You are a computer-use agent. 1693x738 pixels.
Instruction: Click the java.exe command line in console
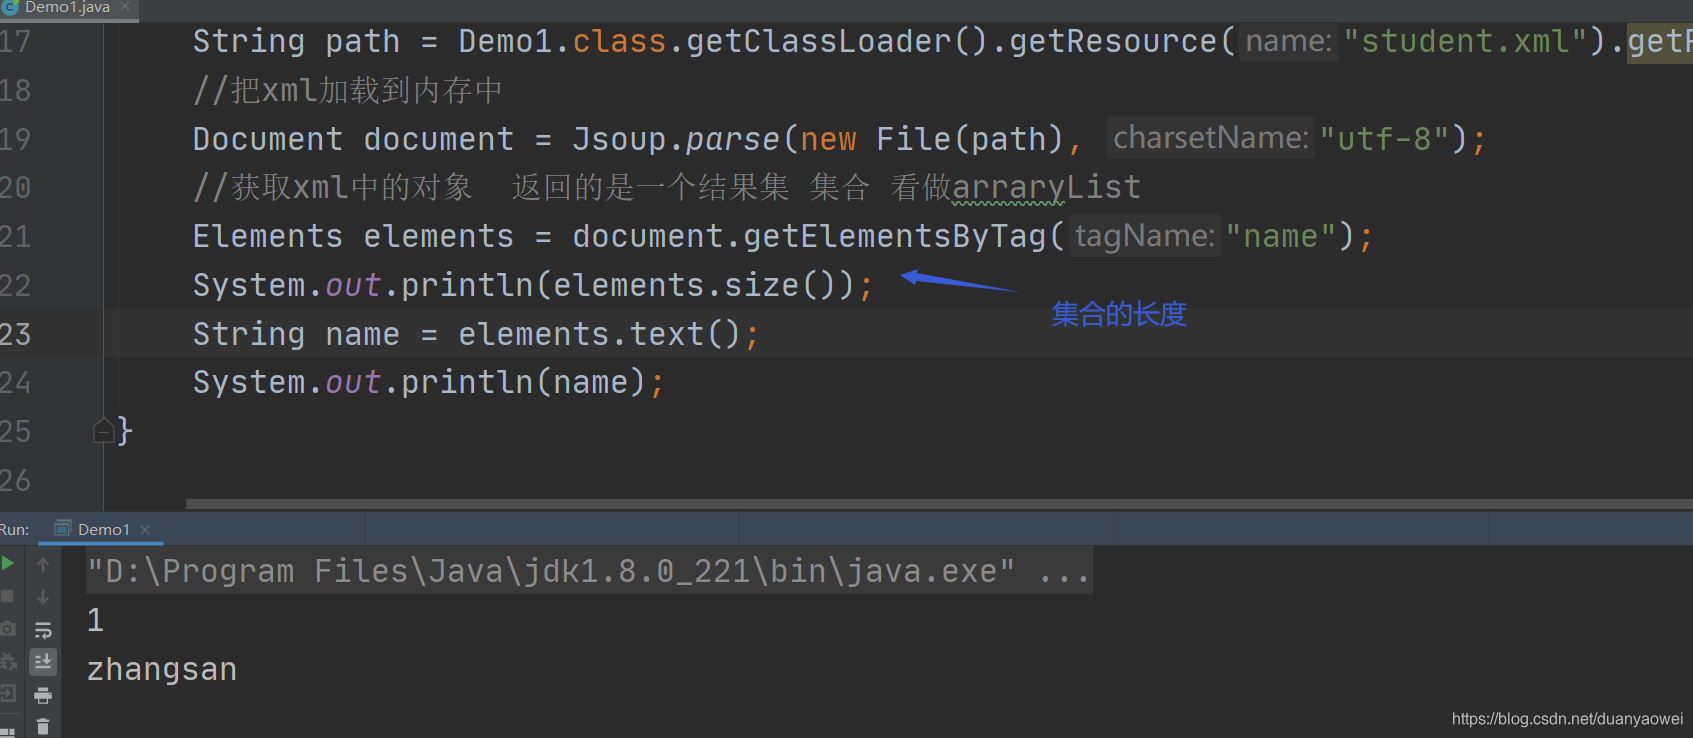588,571
